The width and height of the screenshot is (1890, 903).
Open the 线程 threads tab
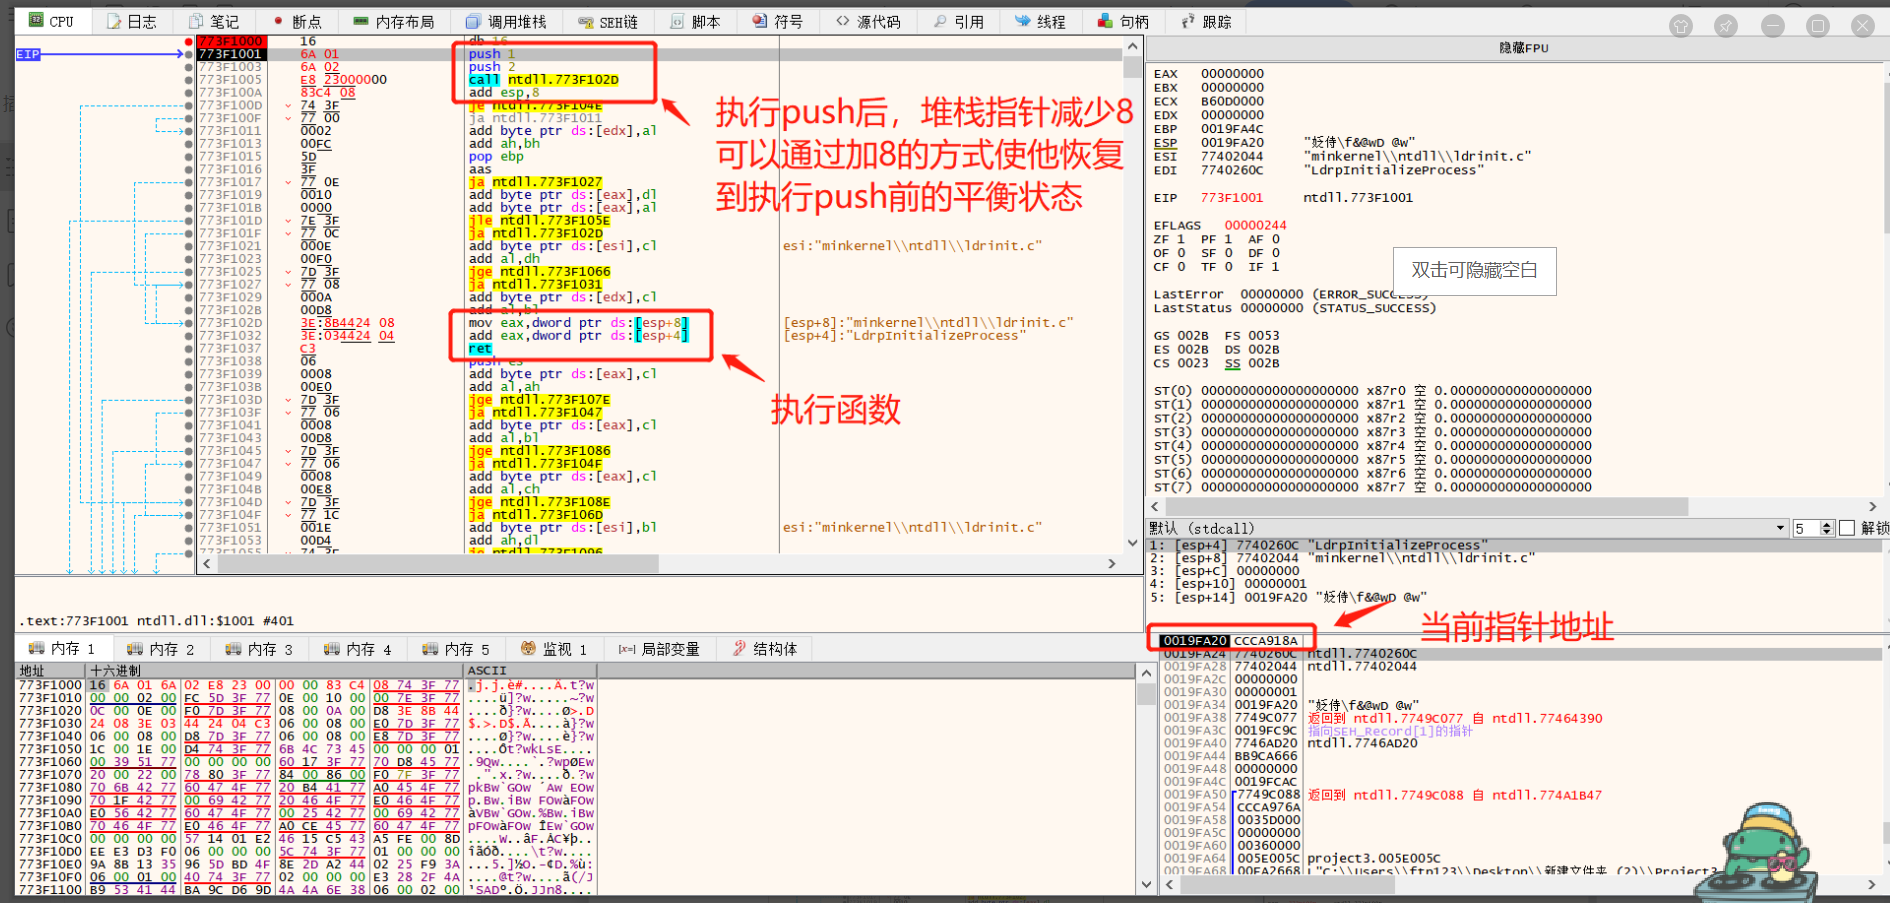click(1041, 21)
